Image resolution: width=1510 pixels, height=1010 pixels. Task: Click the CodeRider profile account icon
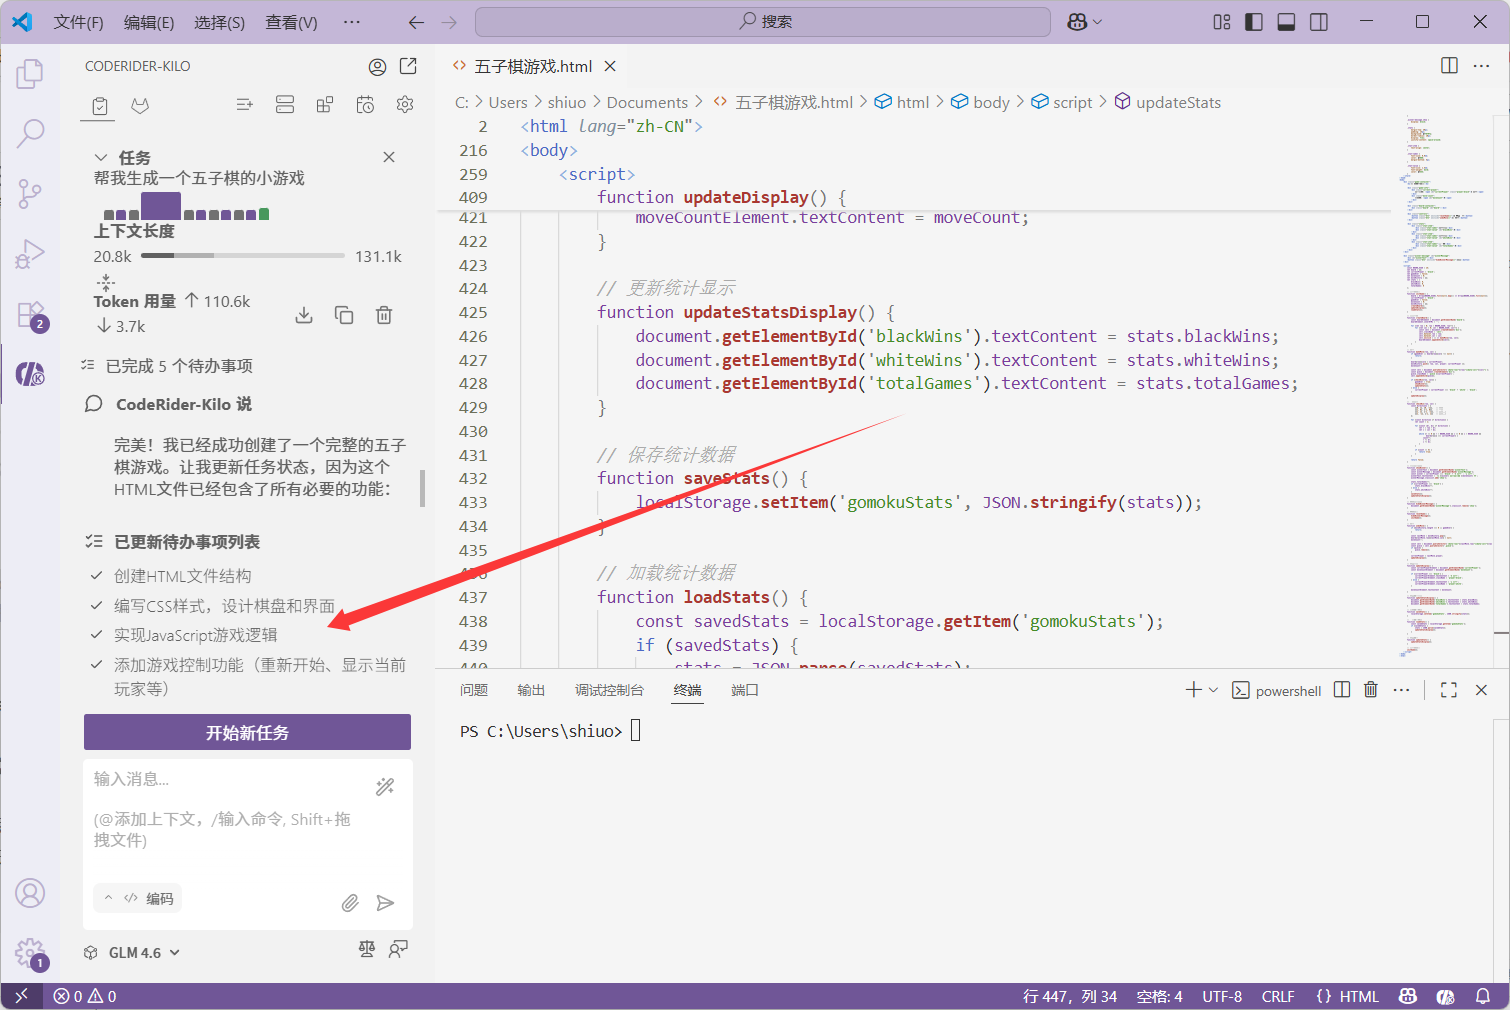[377, 67]
